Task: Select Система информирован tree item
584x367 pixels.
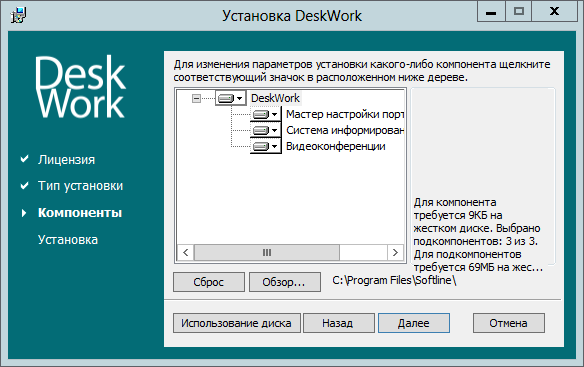Action: (x=345, y=130)
